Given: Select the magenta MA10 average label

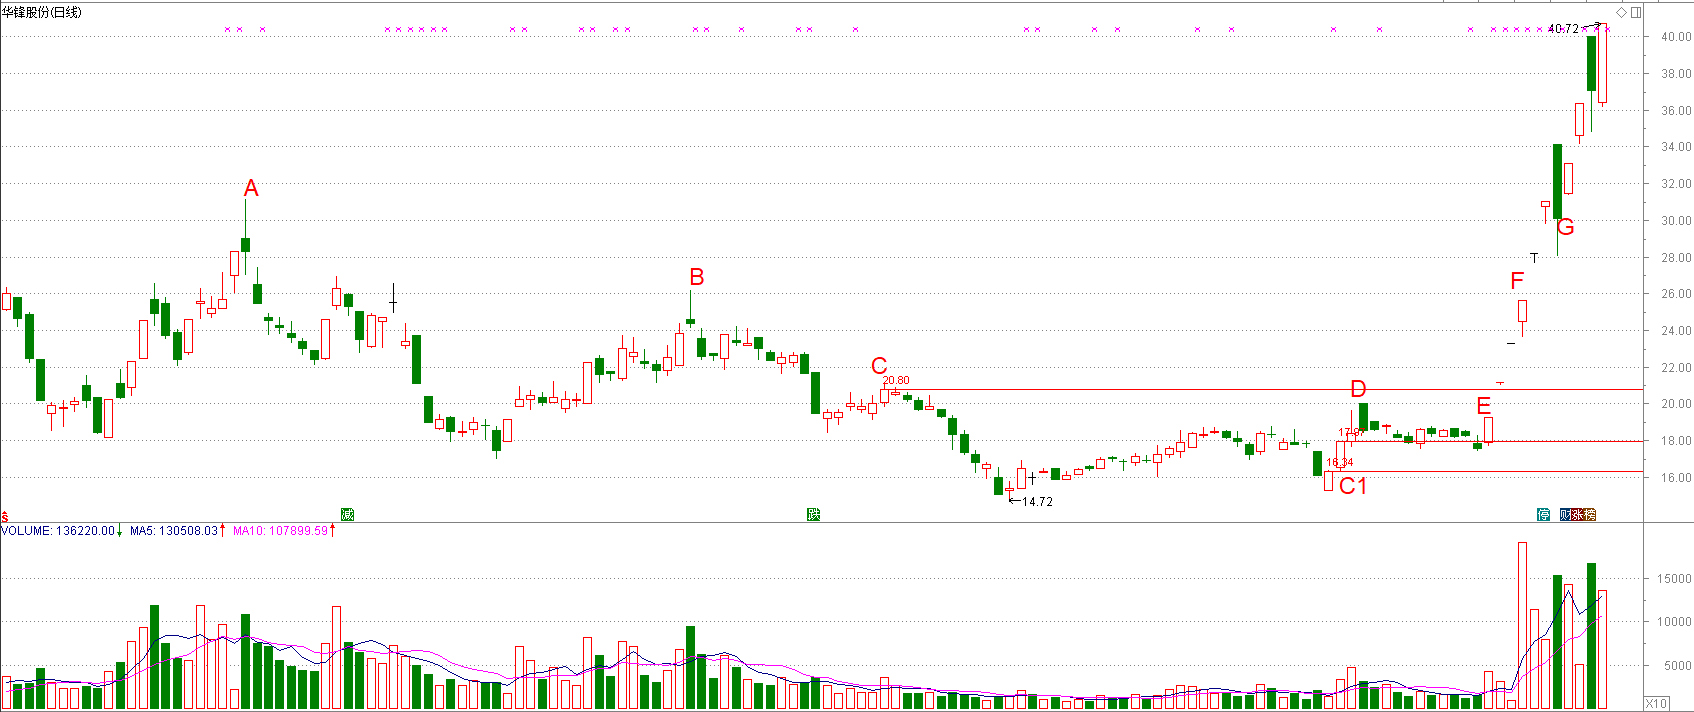Looking at the screenshot, I should [x=280, y=531].
